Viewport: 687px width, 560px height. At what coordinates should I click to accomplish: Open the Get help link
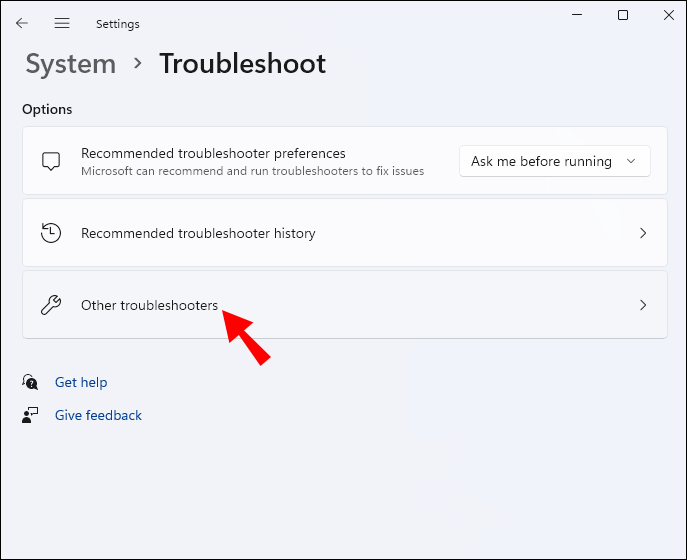(x=81, y=382)
